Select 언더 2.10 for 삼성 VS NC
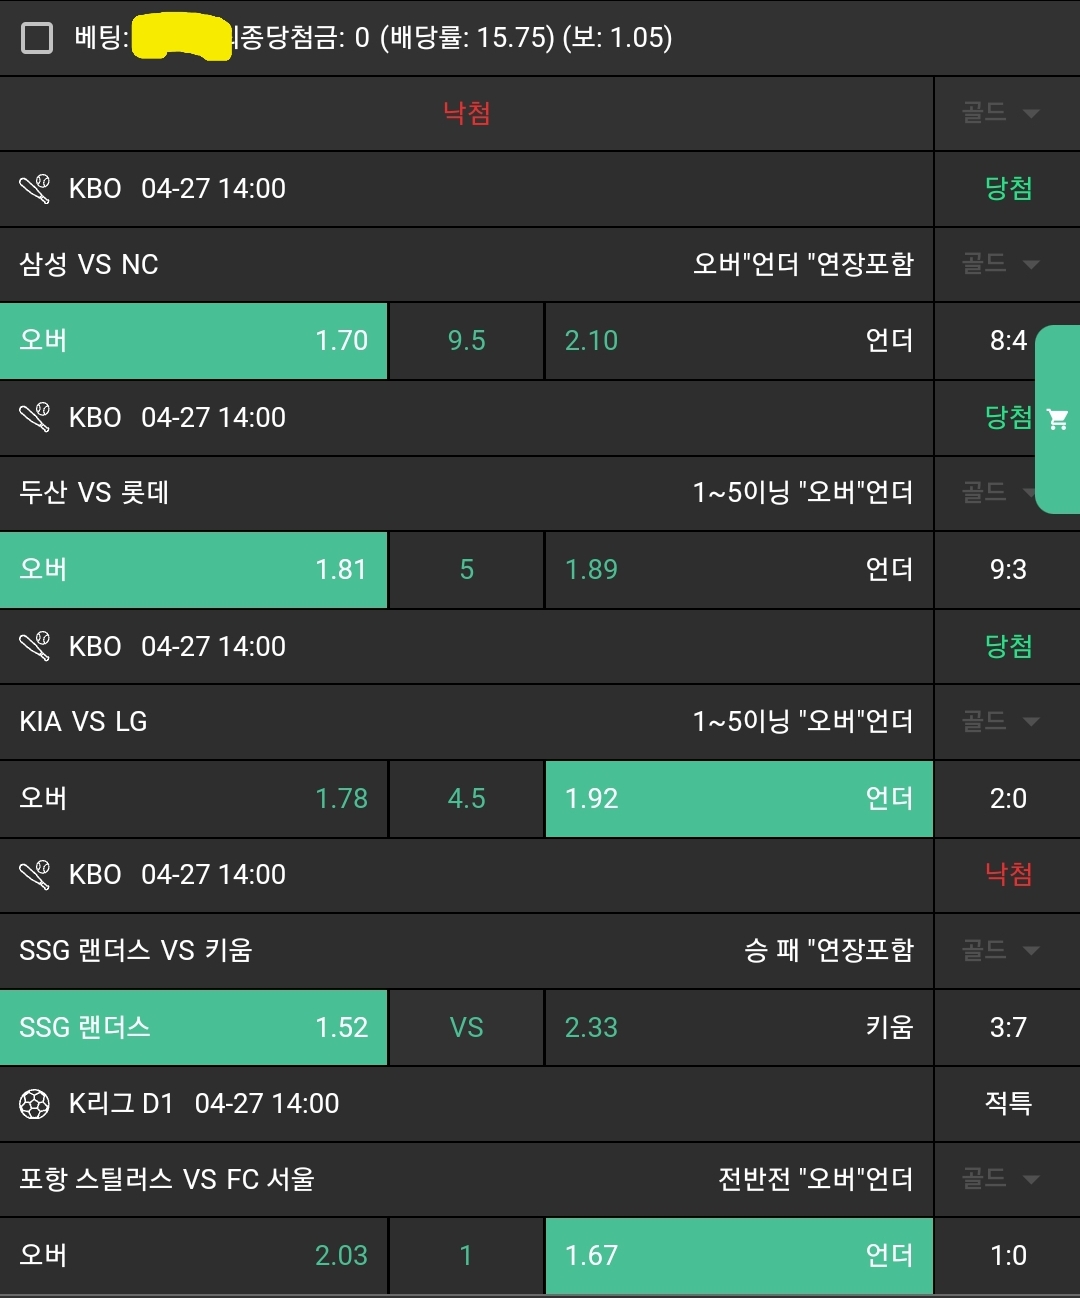The image size is (1080, 1298). coord(738,341)
